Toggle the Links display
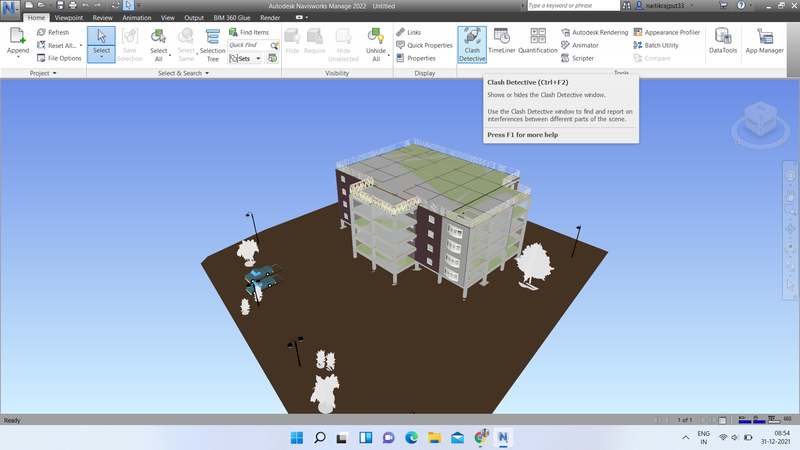Viewport: 800px width, 450px height. point(409,32)
